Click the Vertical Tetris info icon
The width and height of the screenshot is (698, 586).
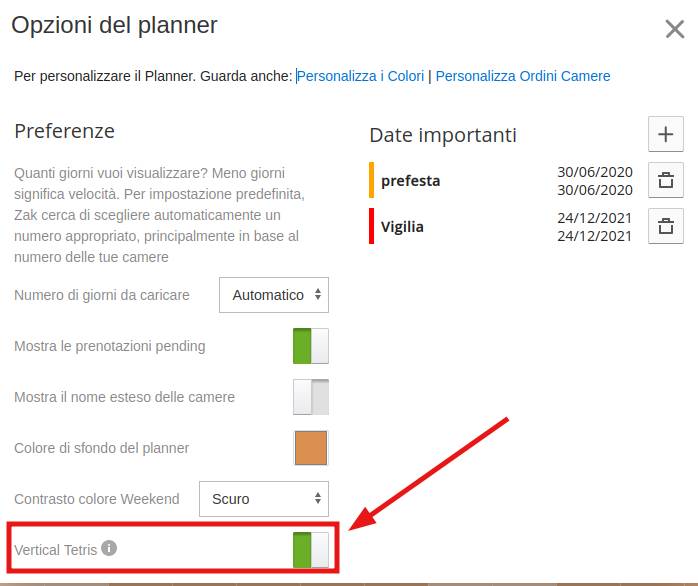point(110,548)
